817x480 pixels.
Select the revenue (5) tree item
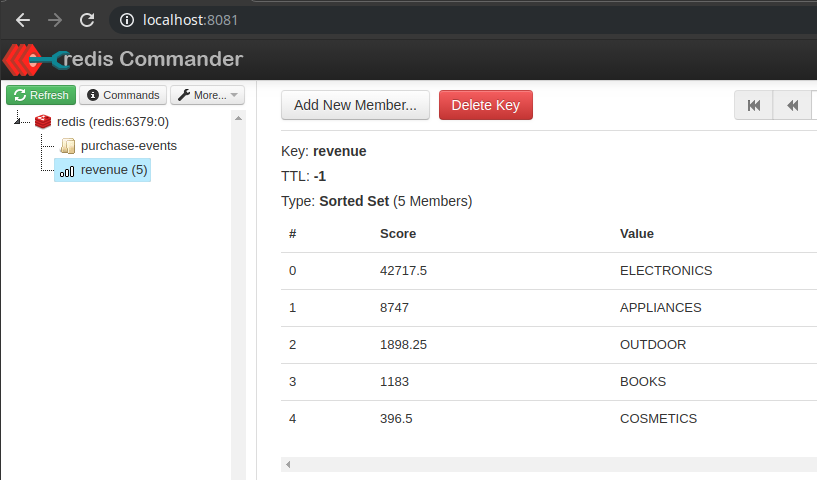tap(113, 170)
